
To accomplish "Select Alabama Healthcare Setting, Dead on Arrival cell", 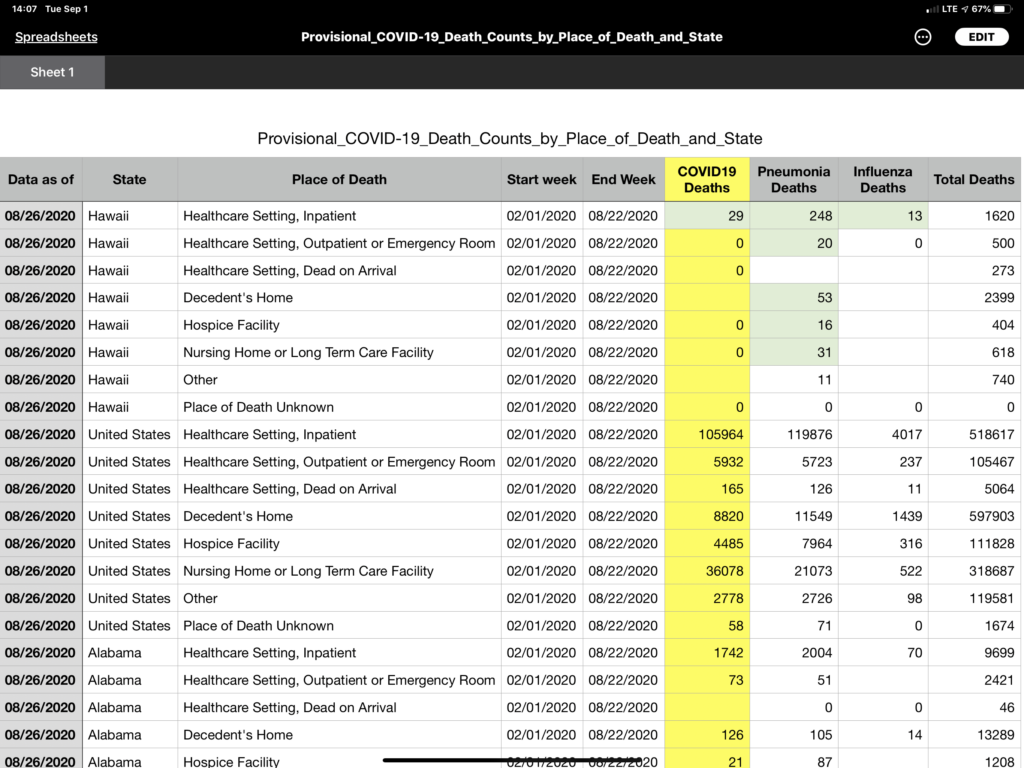I will coord(339,708).
